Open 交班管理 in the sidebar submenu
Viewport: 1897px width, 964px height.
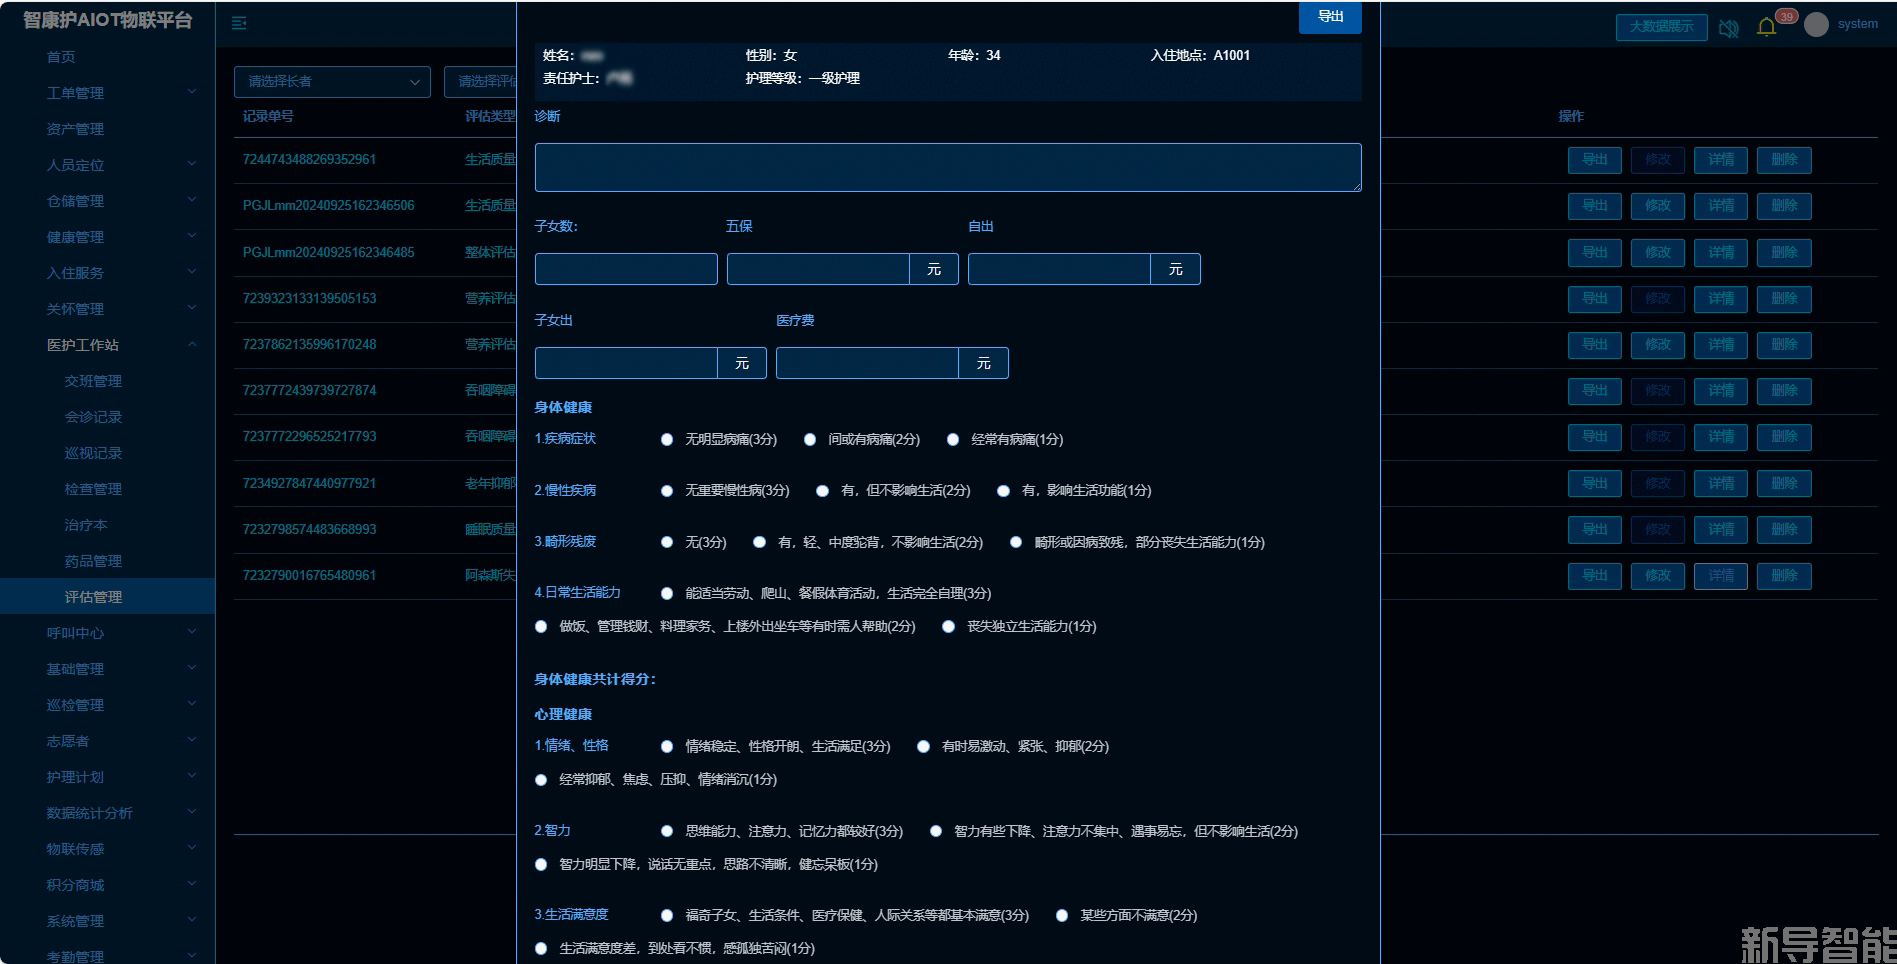pos(93,381)
